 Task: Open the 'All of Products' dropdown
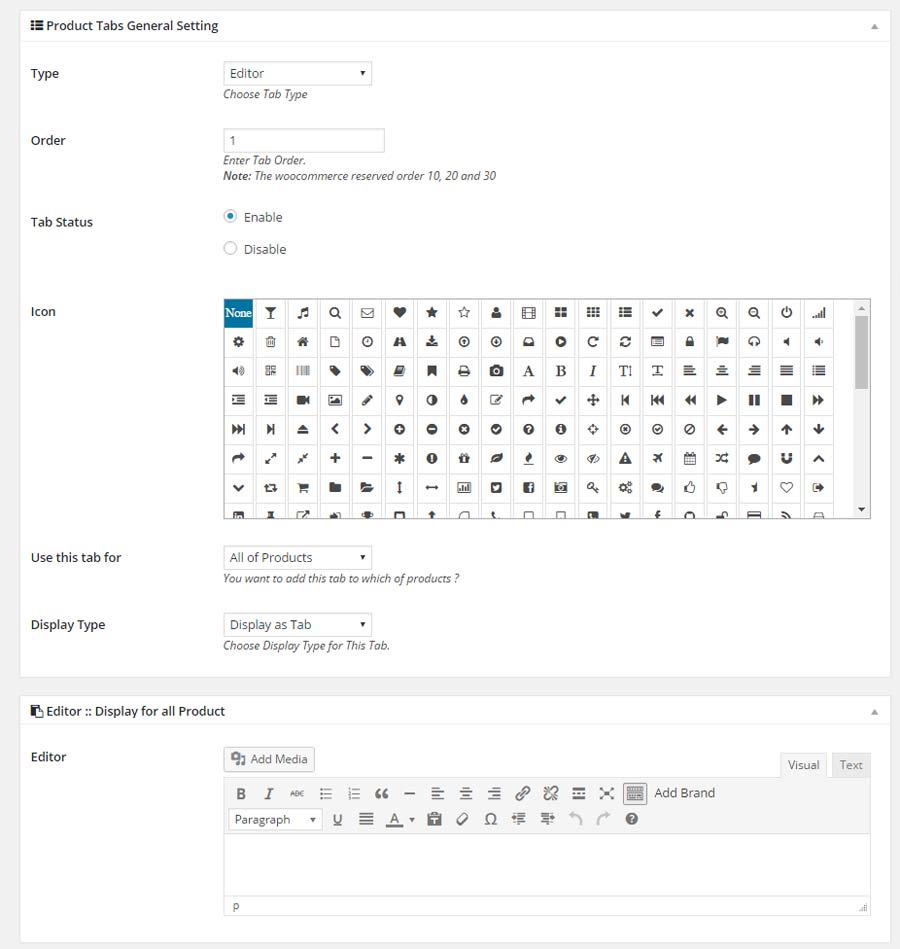click(x=297, y=557)
